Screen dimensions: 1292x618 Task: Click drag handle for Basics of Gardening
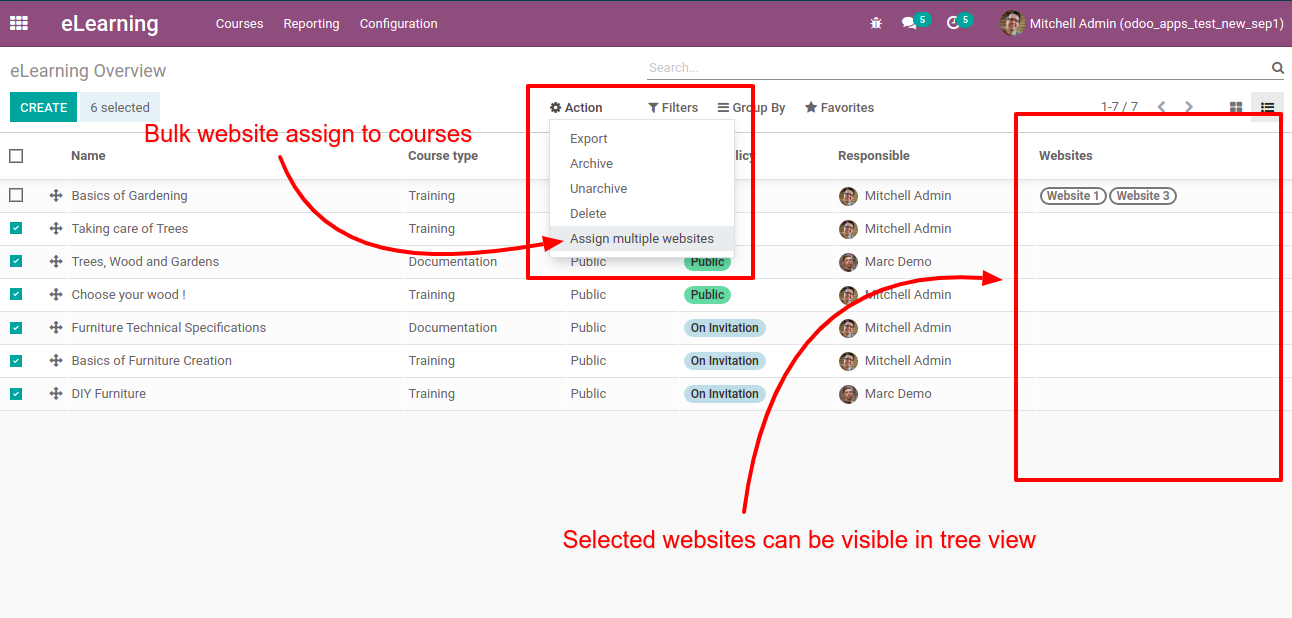pyautogui.click(x=56, y=196)
